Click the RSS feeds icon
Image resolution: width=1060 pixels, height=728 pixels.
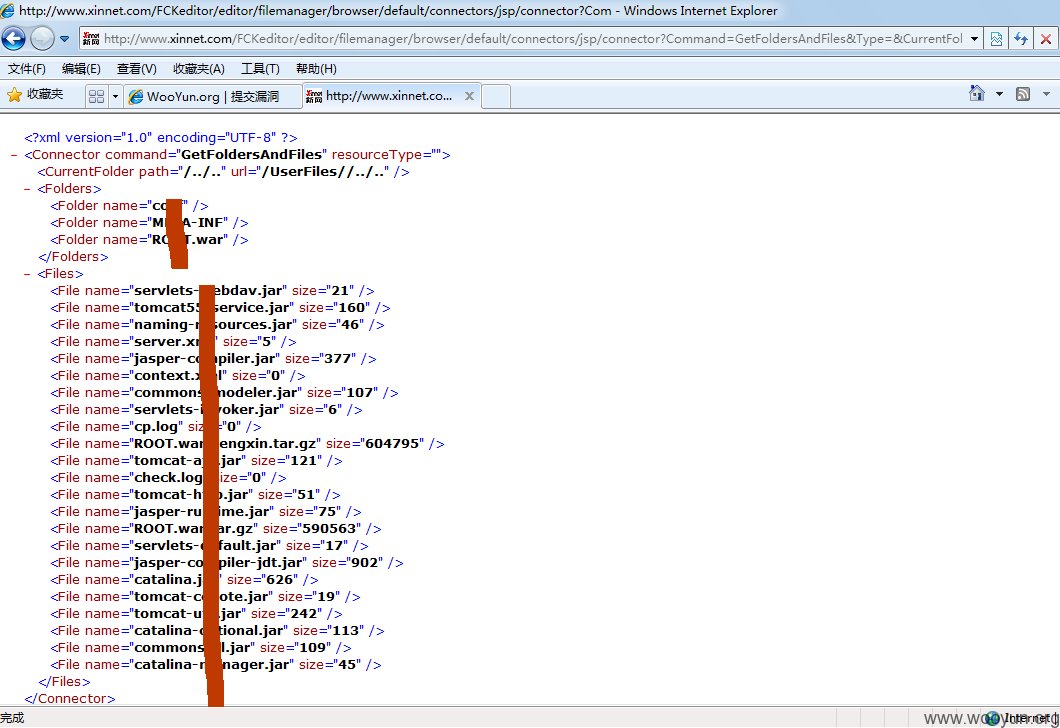coord(1023,94)
